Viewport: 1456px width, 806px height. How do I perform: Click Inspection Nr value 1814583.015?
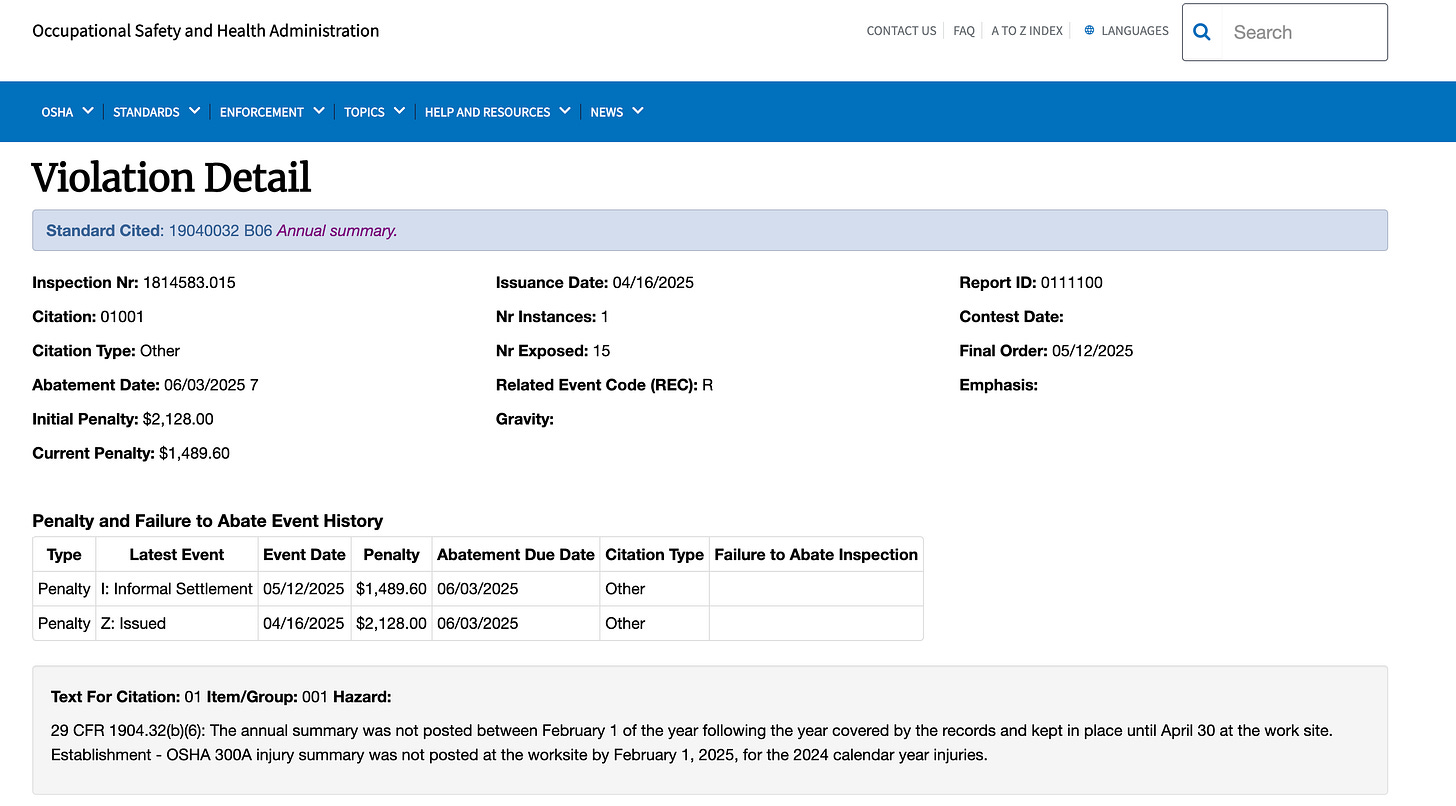pos(189,283)
